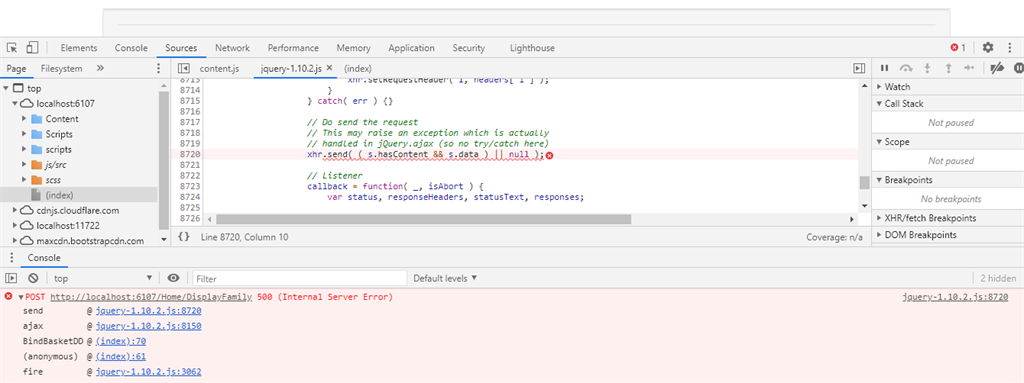Collapse the Scope section
Screen dimensions: 1024x383
879,142
